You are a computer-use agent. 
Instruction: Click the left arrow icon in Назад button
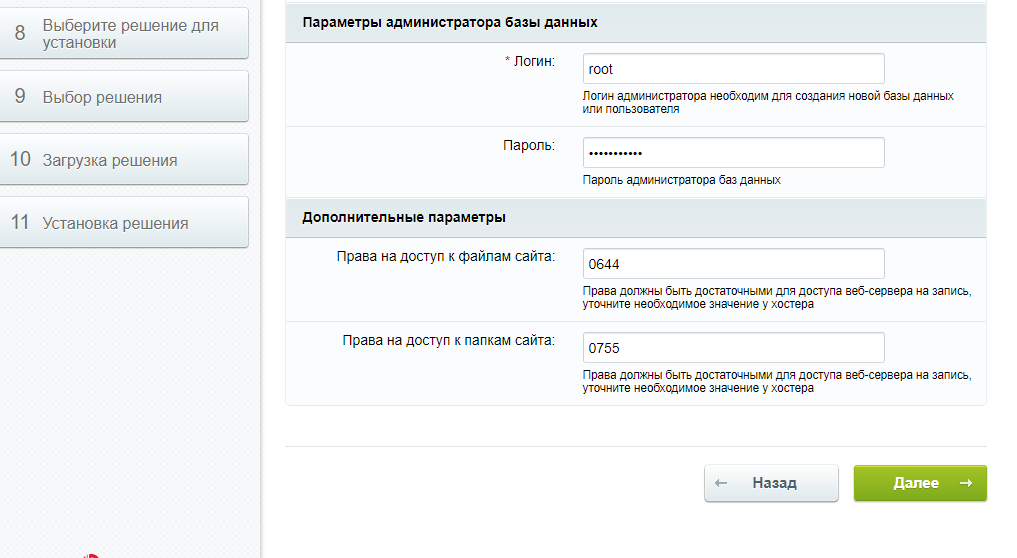pyautogui.click(x=721, y=483)
